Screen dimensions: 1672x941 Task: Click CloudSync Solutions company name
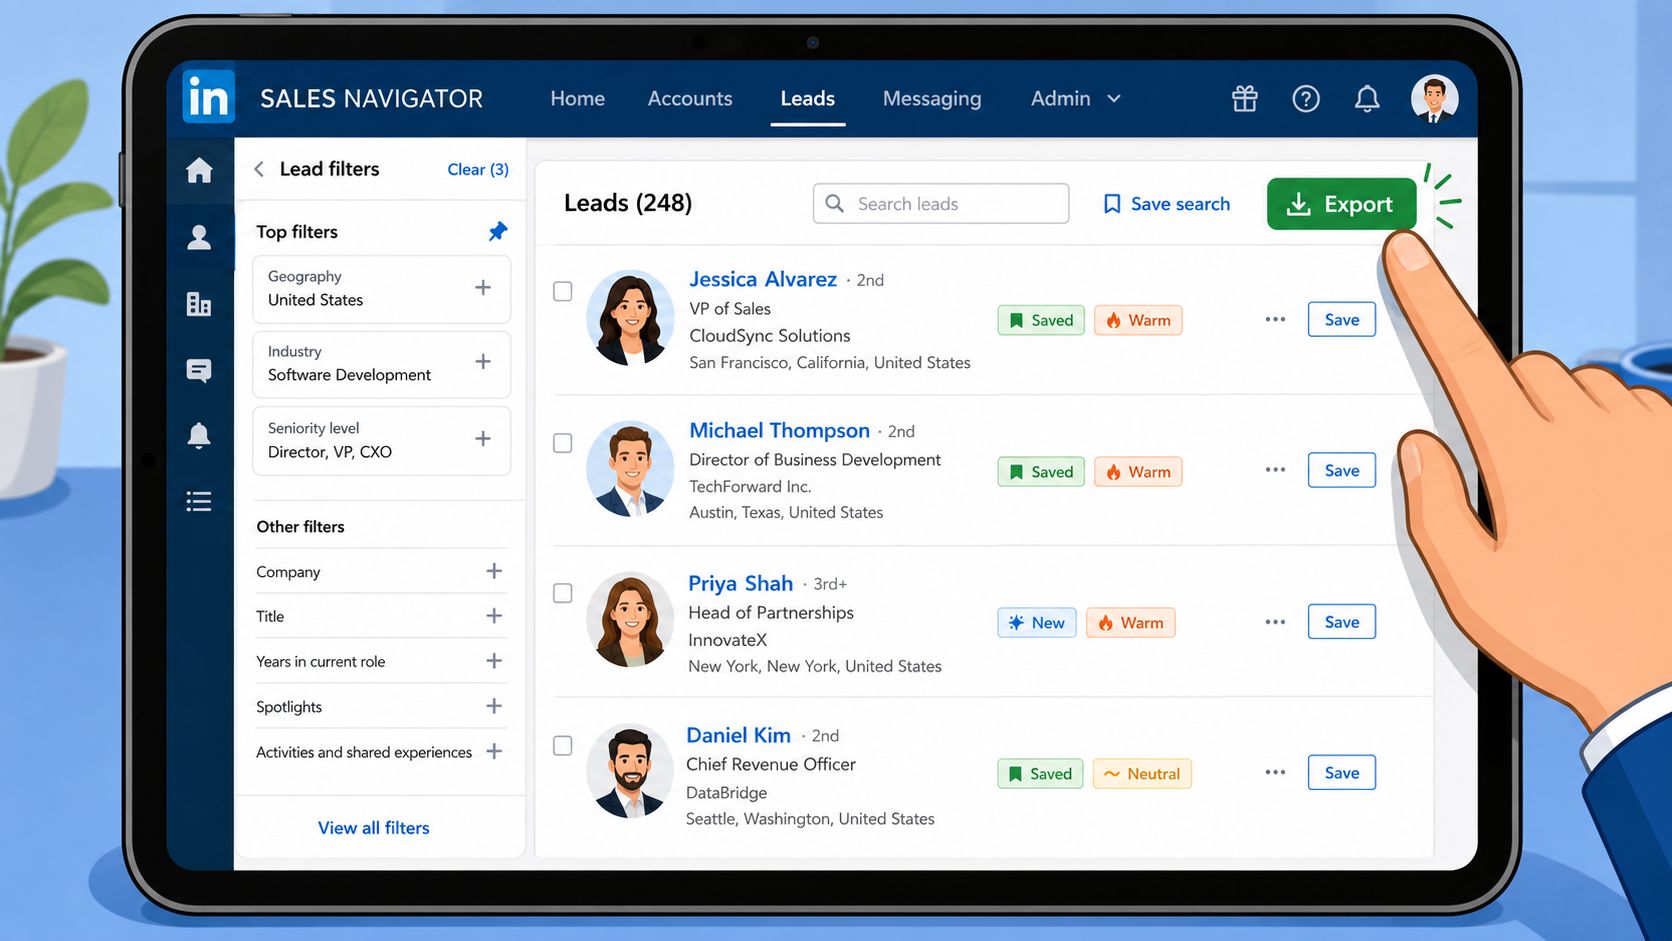click(x=770, y=336)
